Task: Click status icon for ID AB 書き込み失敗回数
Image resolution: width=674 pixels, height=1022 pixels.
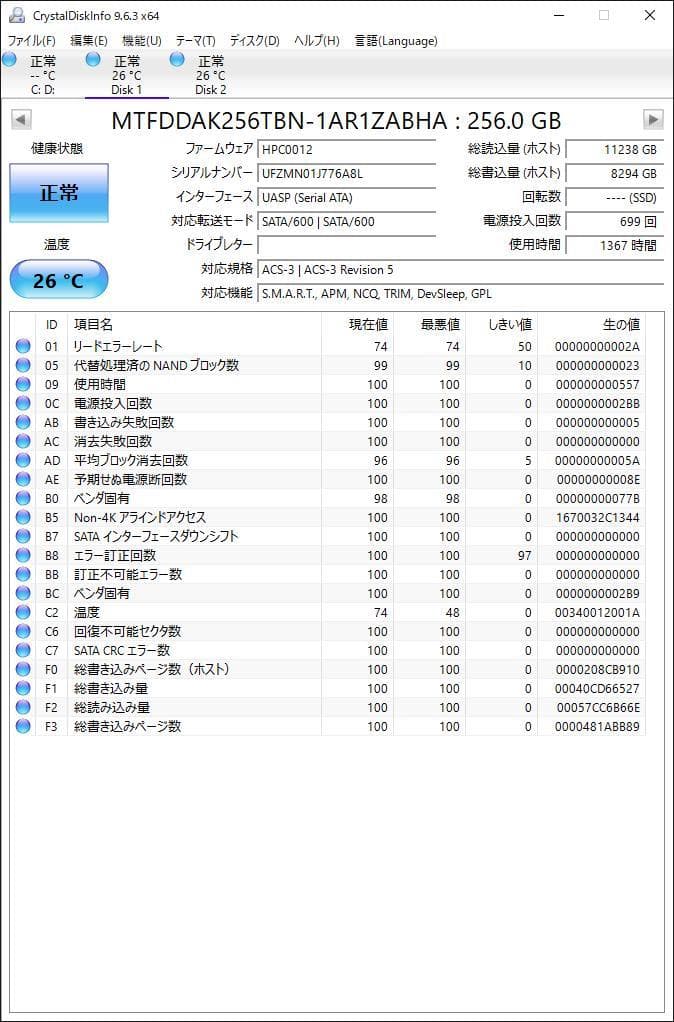Action: pos(23,422)
